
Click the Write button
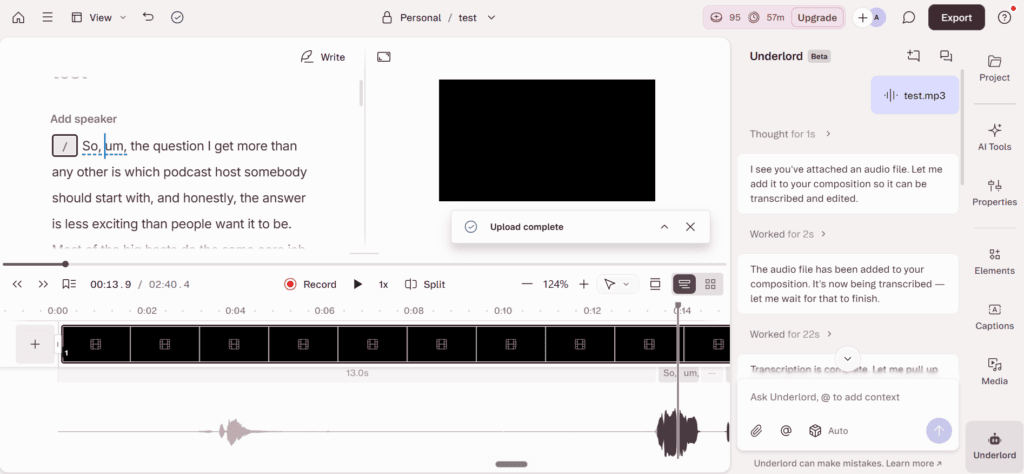click(323, 57)
